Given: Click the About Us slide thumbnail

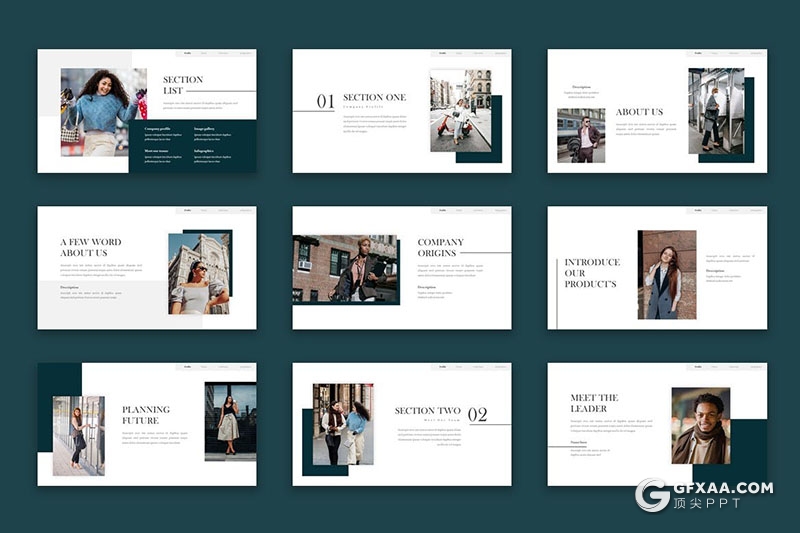Looking at the screenshot, I should coord(657,111).
